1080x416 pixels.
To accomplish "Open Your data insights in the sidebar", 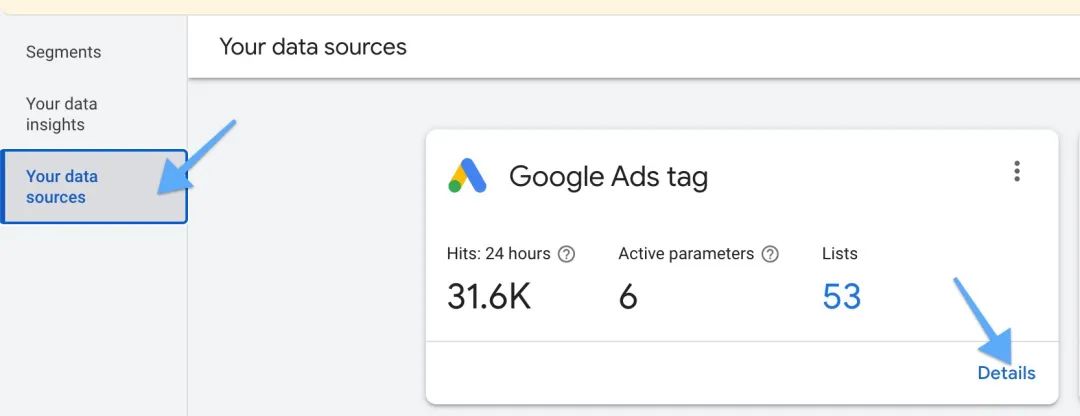I will (61, 114).
